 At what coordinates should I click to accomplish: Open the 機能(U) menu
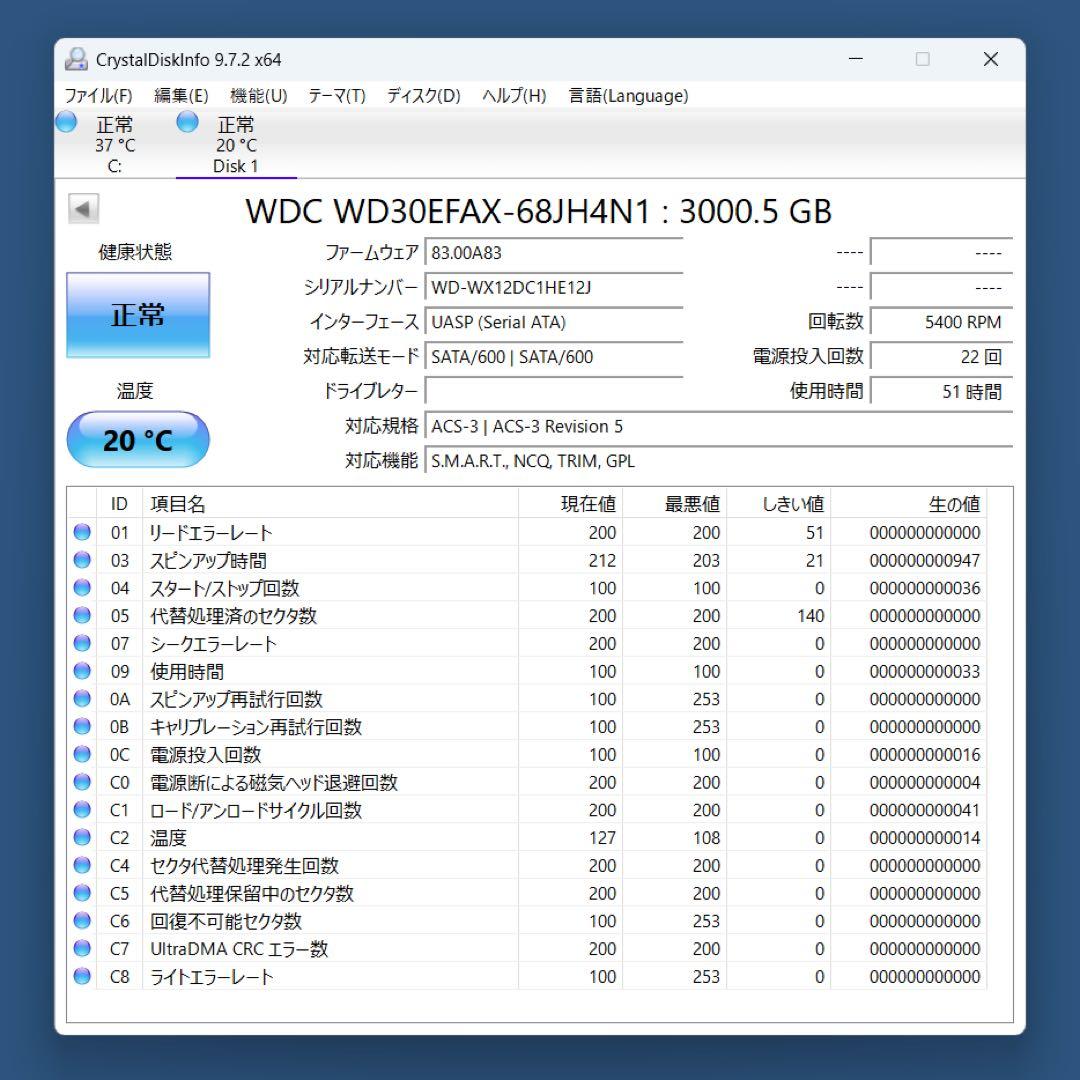(258, 96)
